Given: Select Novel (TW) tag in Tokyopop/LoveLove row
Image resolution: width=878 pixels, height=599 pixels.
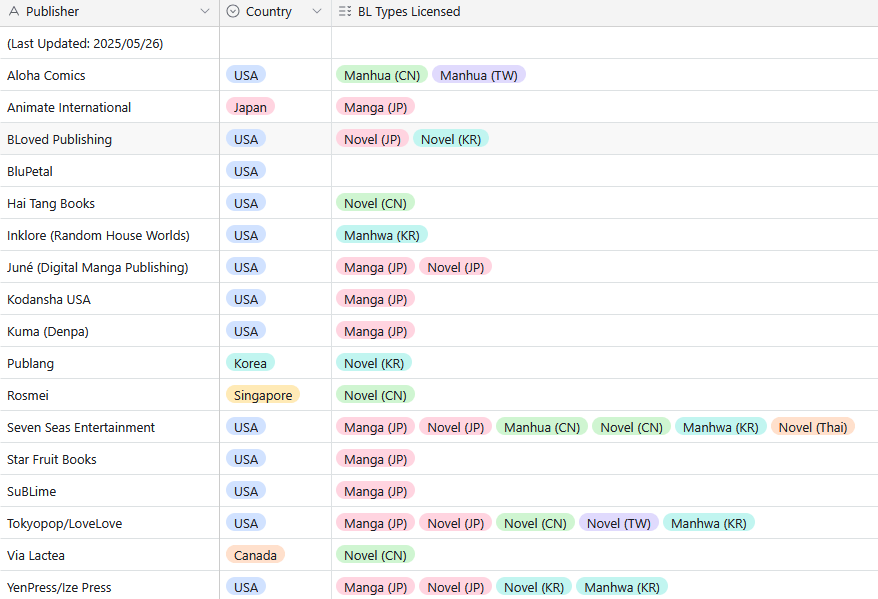Looking at the screenshot, I should click(618, 523).
